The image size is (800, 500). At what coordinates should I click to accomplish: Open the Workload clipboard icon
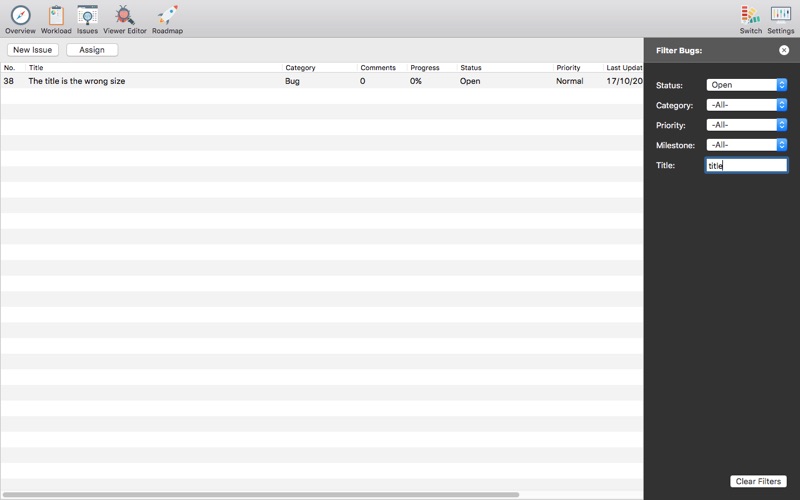point(56,15)
